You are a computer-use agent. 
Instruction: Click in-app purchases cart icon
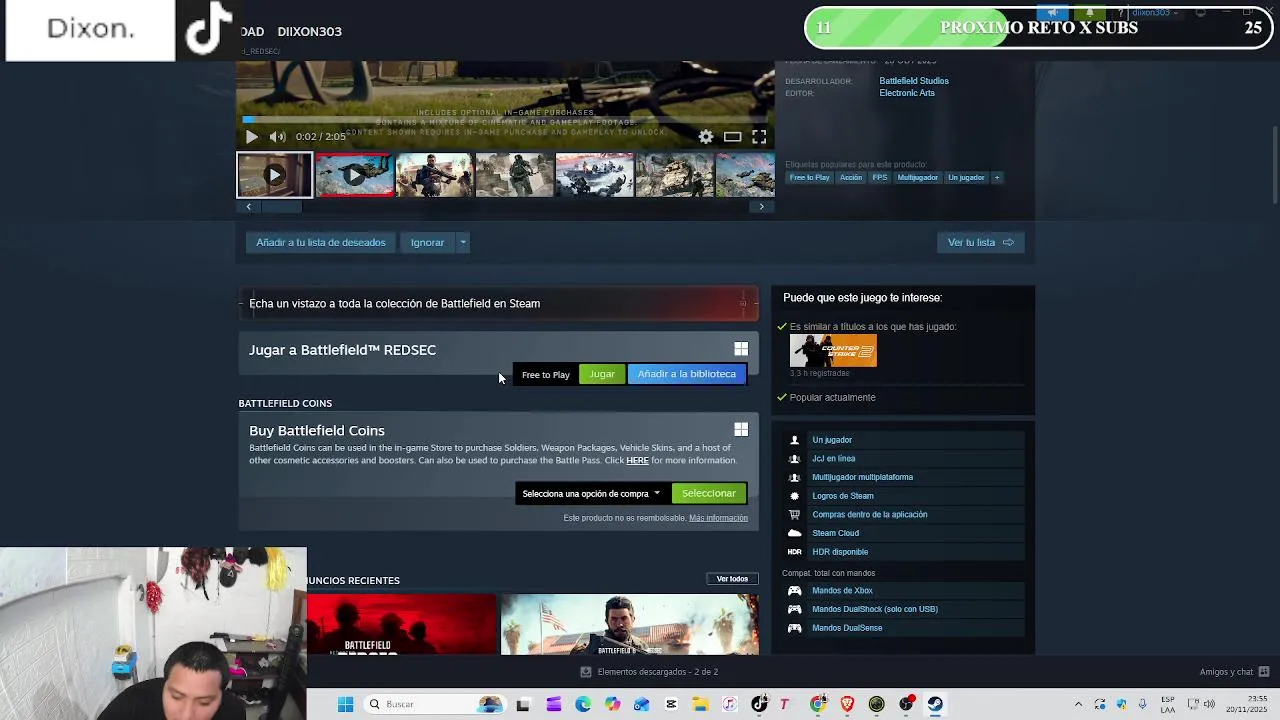(795, 515)
